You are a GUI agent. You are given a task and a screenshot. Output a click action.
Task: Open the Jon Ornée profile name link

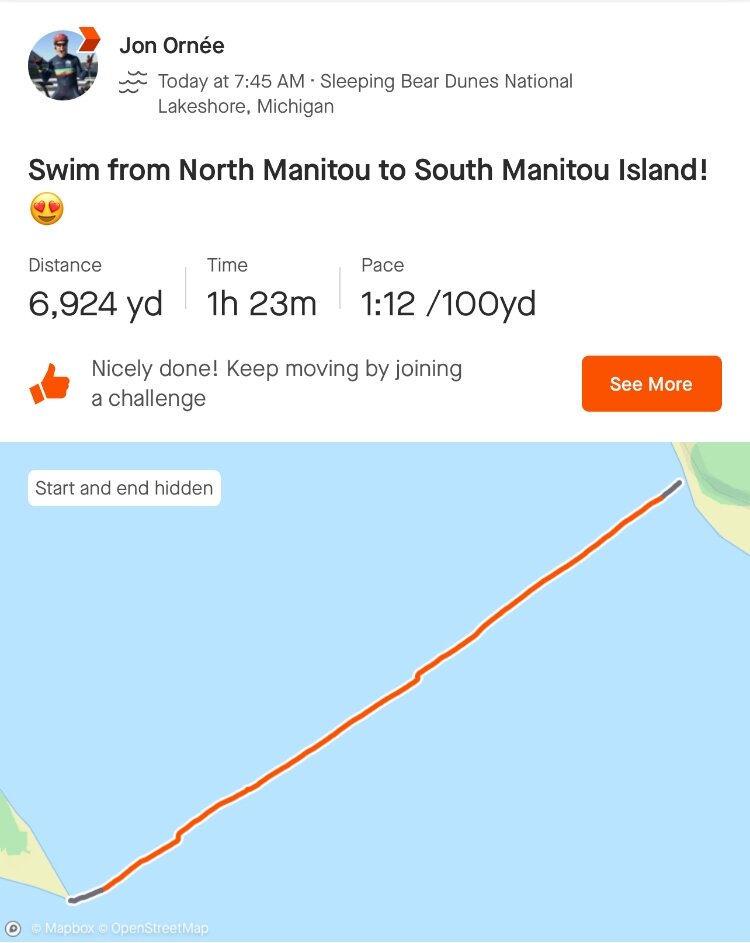pos(171,45)
